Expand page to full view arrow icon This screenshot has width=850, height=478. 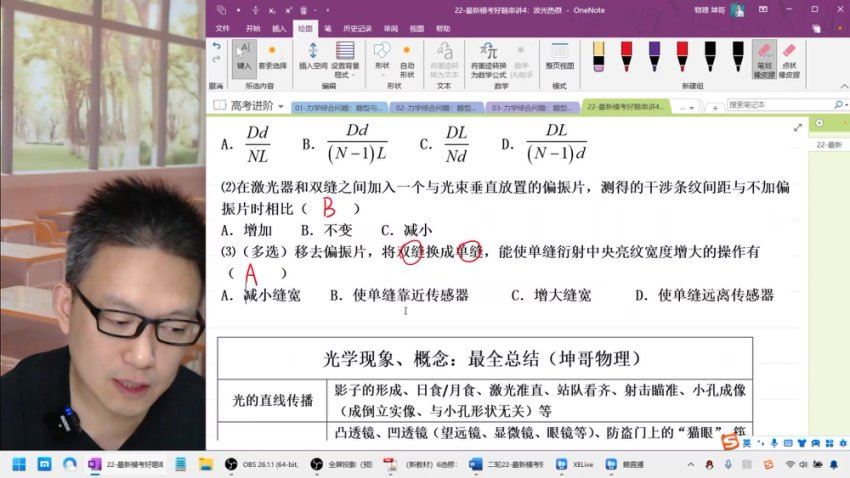(797, 128)
